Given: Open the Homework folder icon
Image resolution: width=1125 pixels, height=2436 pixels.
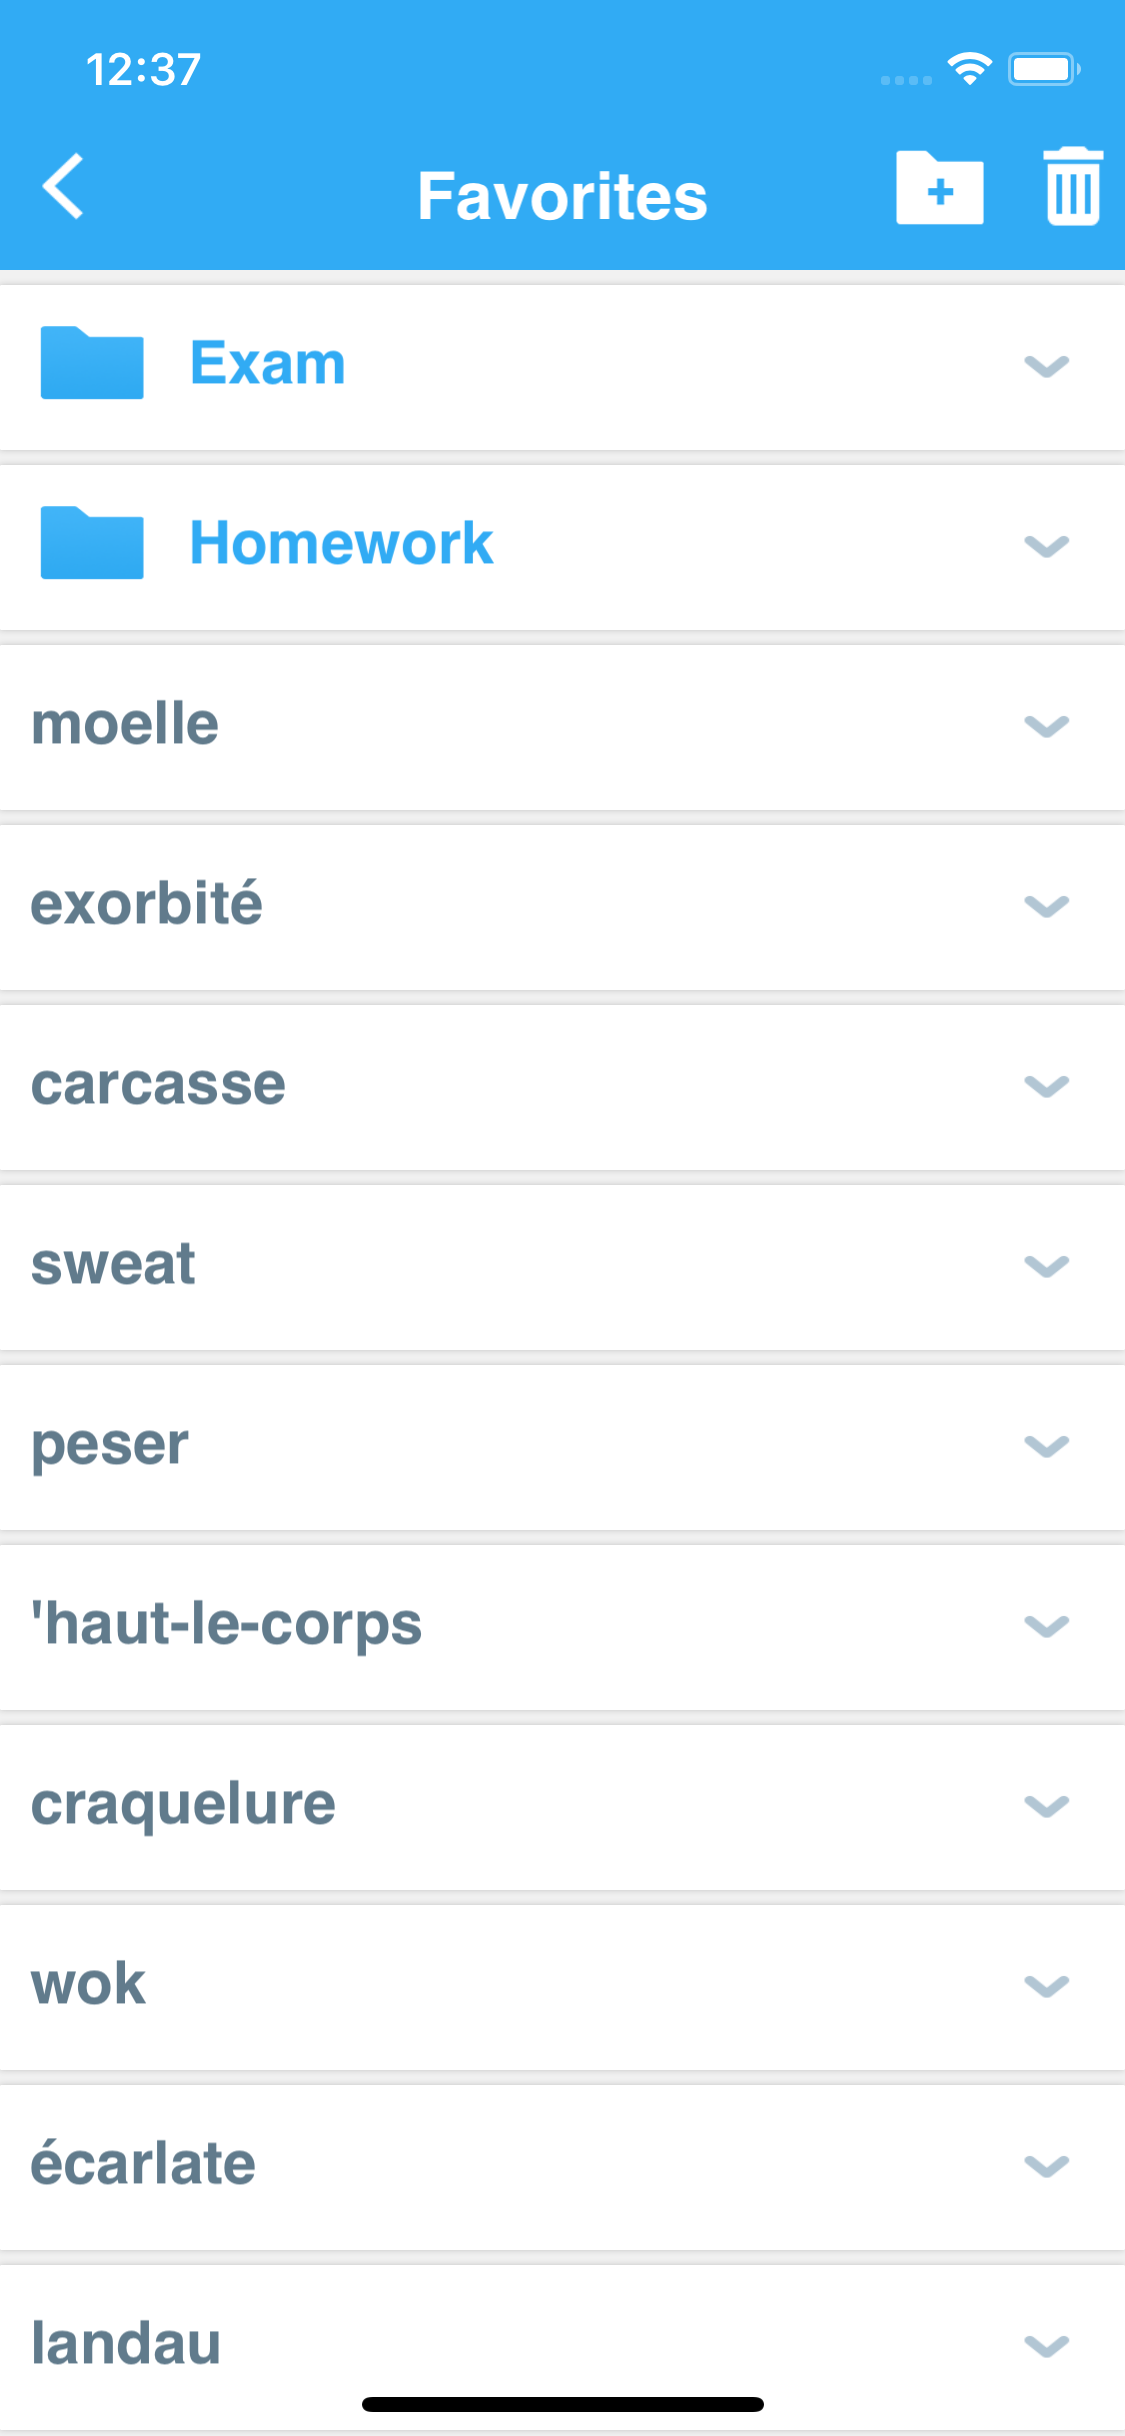Looking at the screenshot, I should point(92,543).
